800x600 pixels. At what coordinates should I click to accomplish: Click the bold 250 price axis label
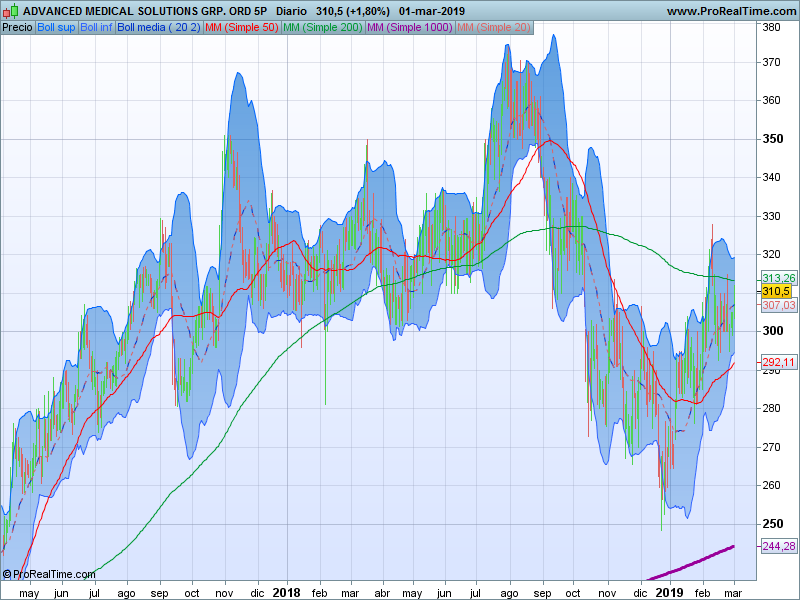tap(772, 524)
